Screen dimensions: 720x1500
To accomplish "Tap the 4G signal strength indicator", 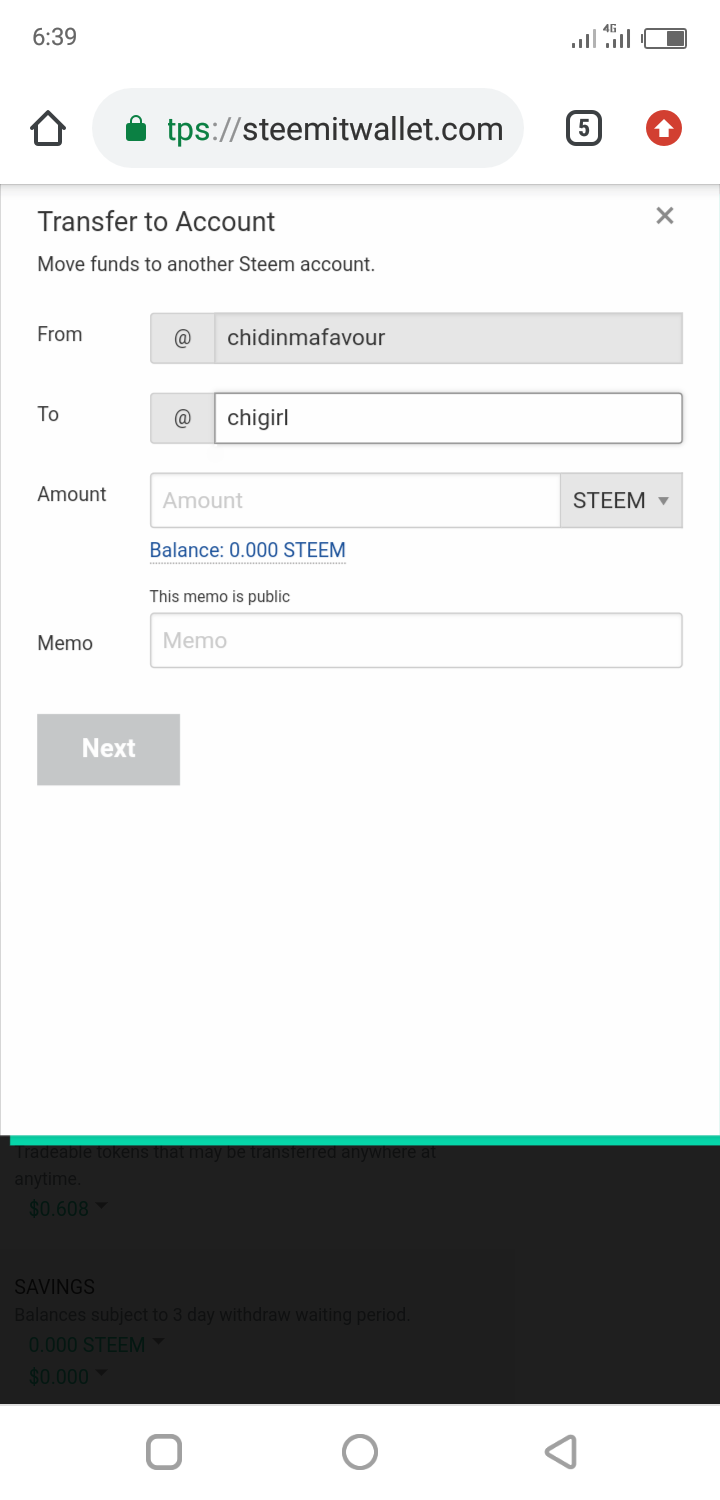I will click(x=618, y=37).
